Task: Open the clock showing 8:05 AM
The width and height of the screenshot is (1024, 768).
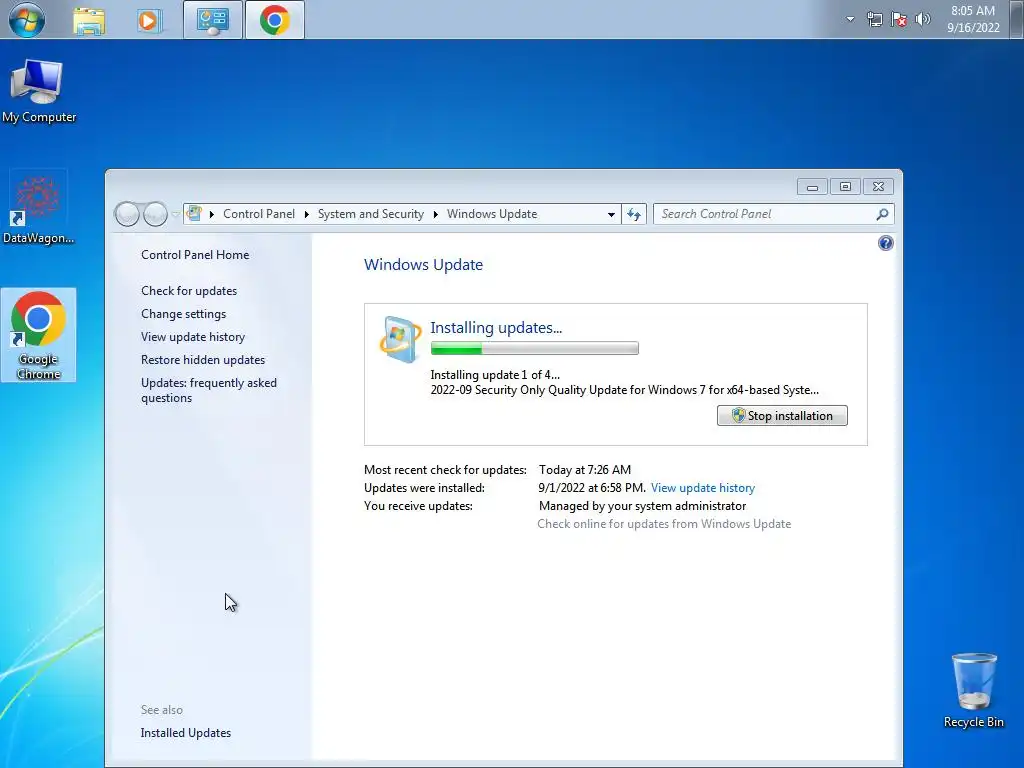Action: point(973,19)
